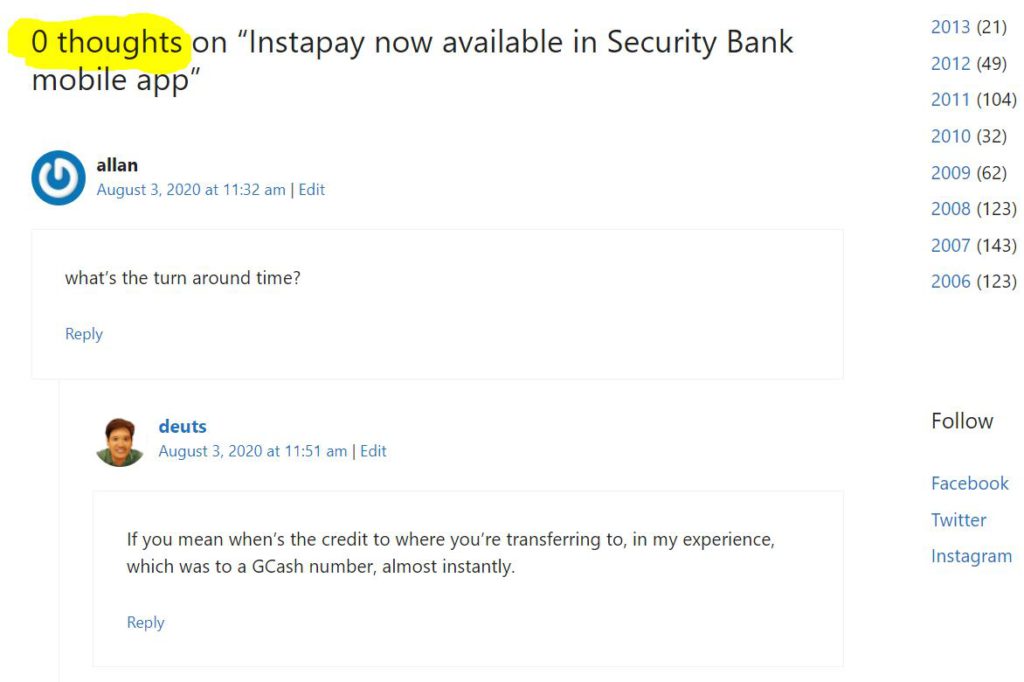
Task: Click deuts' profile photo avatar
Action: point(120,441)
